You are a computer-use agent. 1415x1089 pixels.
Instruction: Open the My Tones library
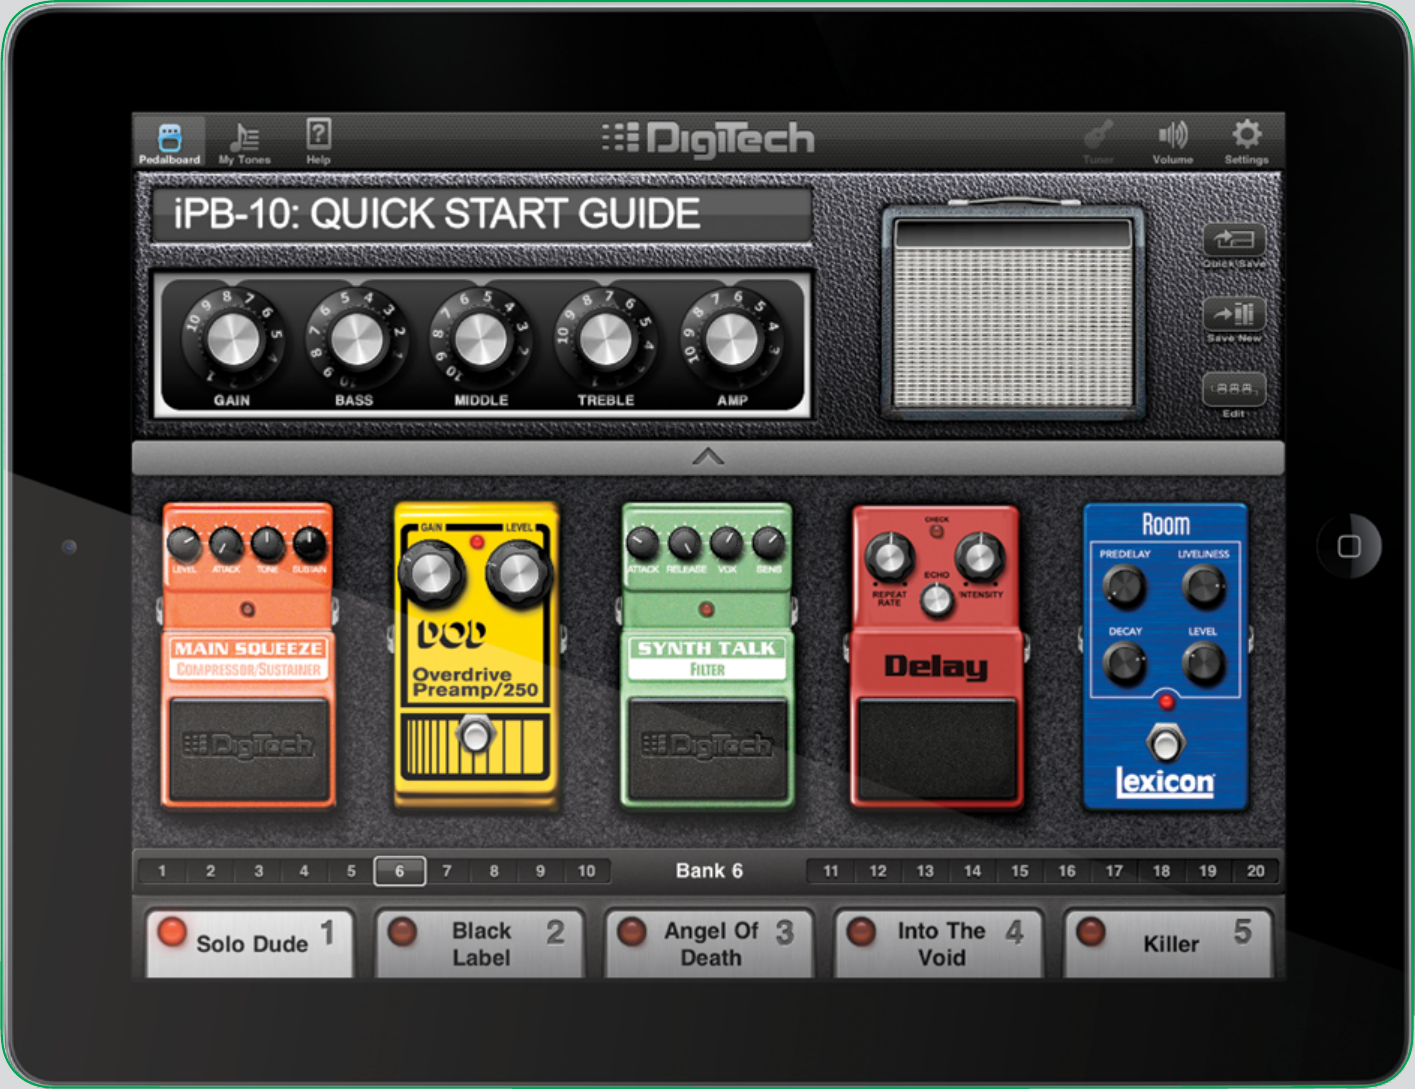coord(244,138)
